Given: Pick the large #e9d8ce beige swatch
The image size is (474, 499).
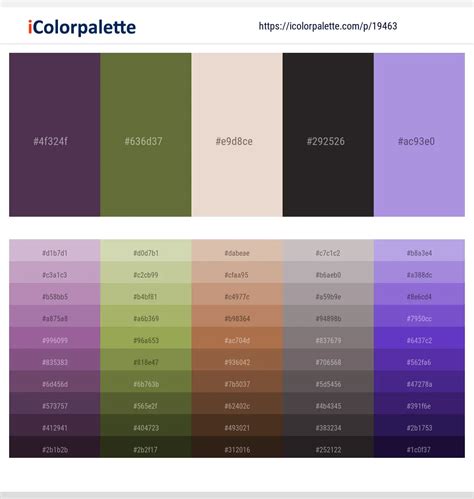Looking at the screenshot, I should (237, 135).
